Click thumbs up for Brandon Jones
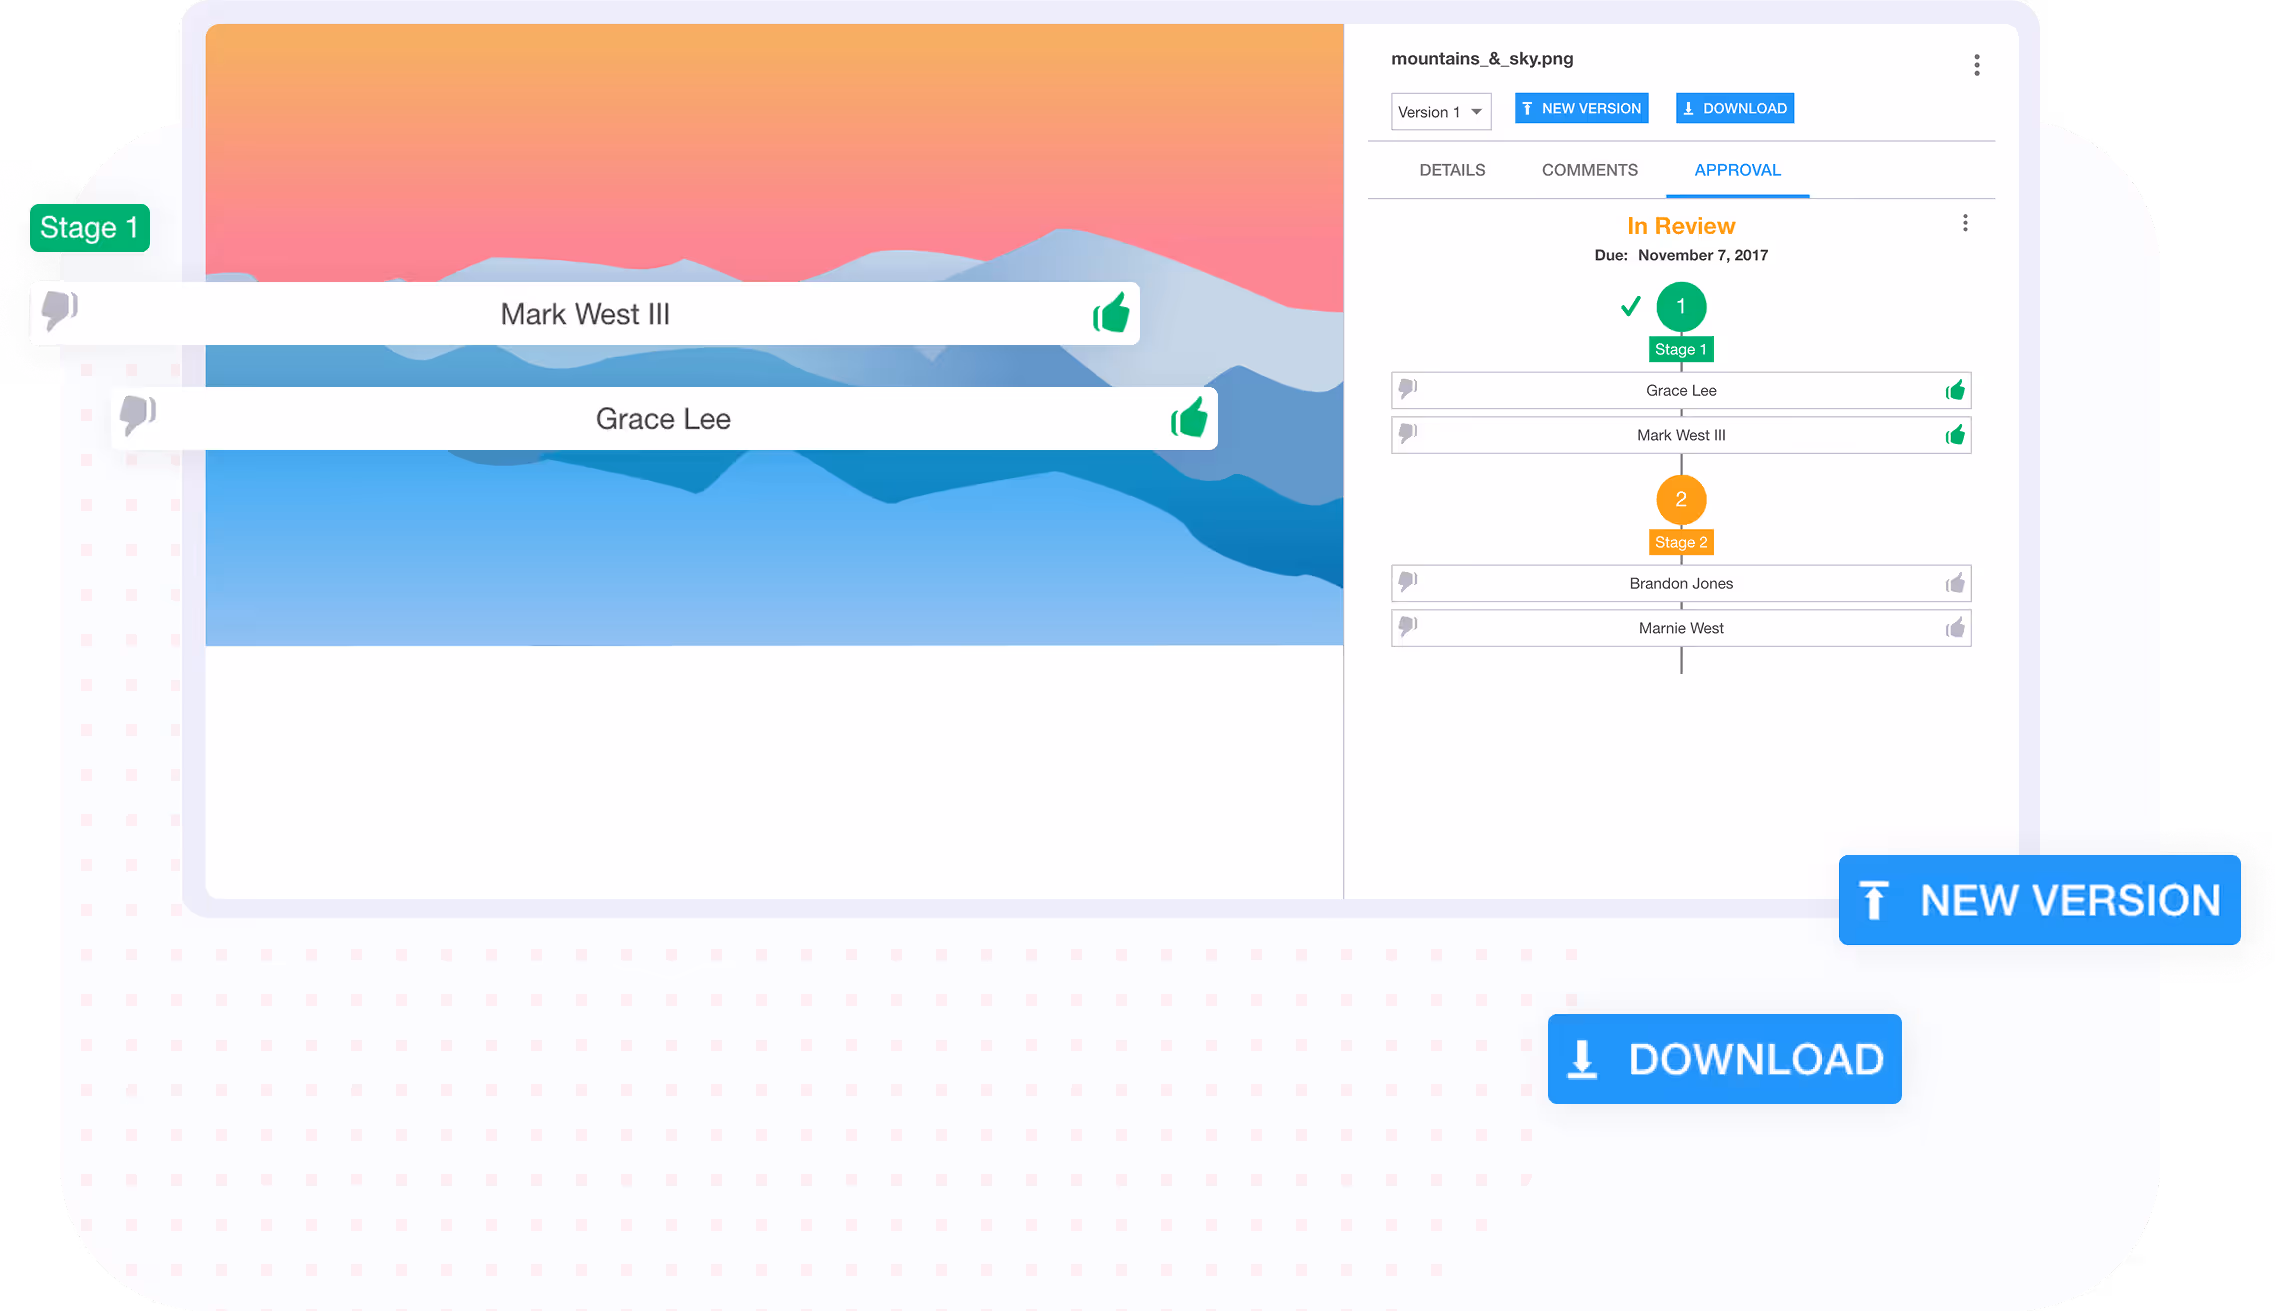The image size is (2289, 1311). click(1955, 583)
